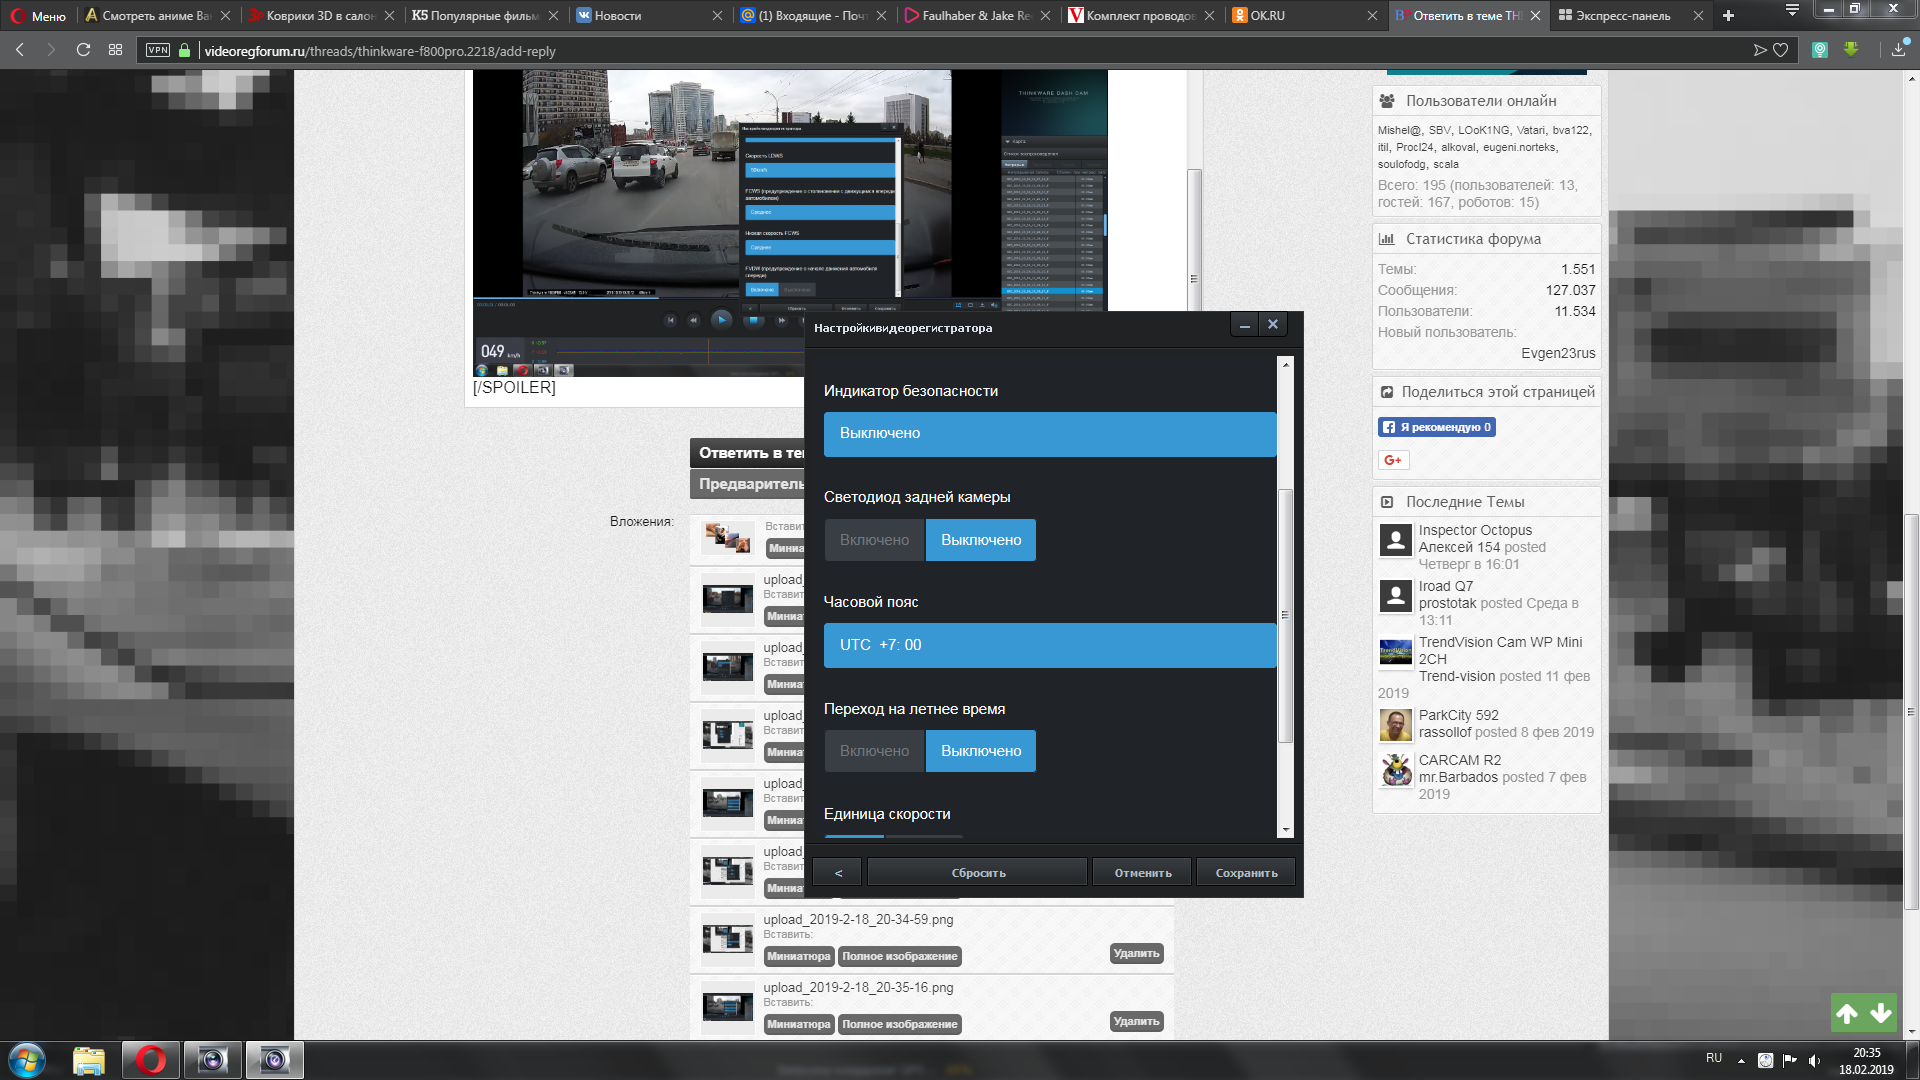The width and height of the screenshot is (1920, 1080).
Task: Click the heart bookmark icon in address bar
Action: pyautogui.click(x=1781, y=50)
